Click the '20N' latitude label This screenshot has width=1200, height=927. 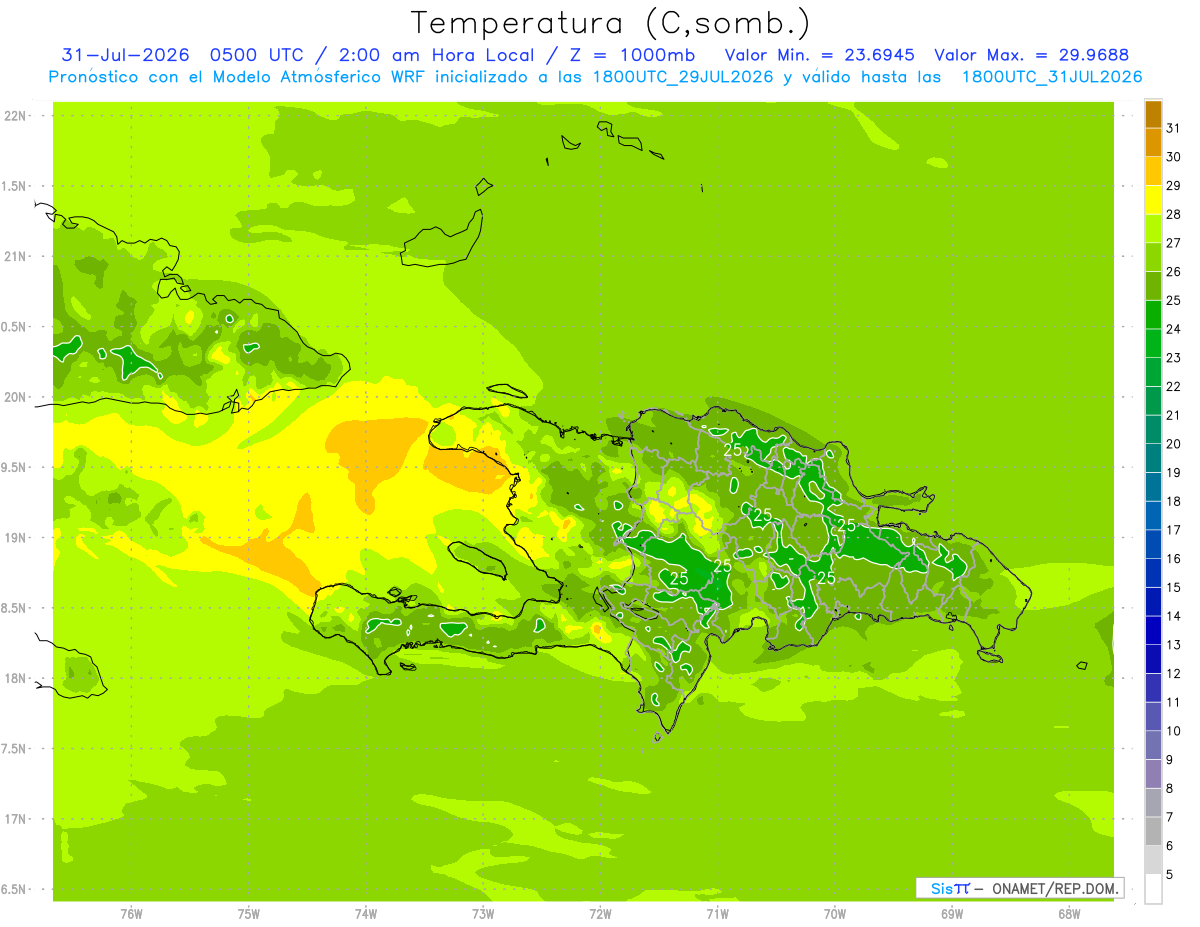[x=16, y=398]
